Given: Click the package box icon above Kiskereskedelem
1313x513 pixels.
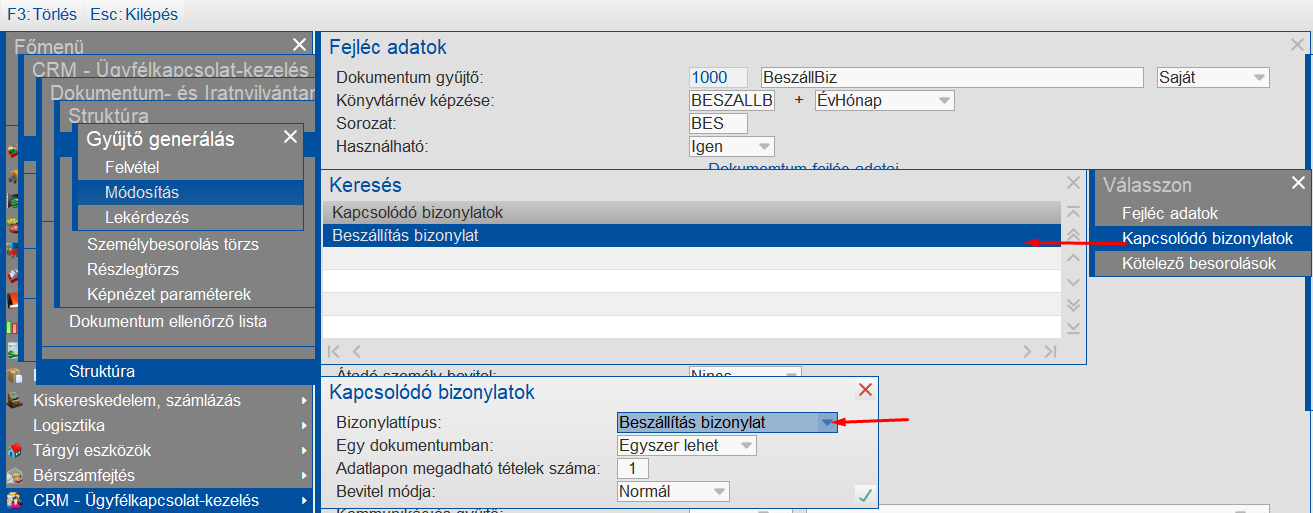Looking at the screenshot, I should [14, 376].
